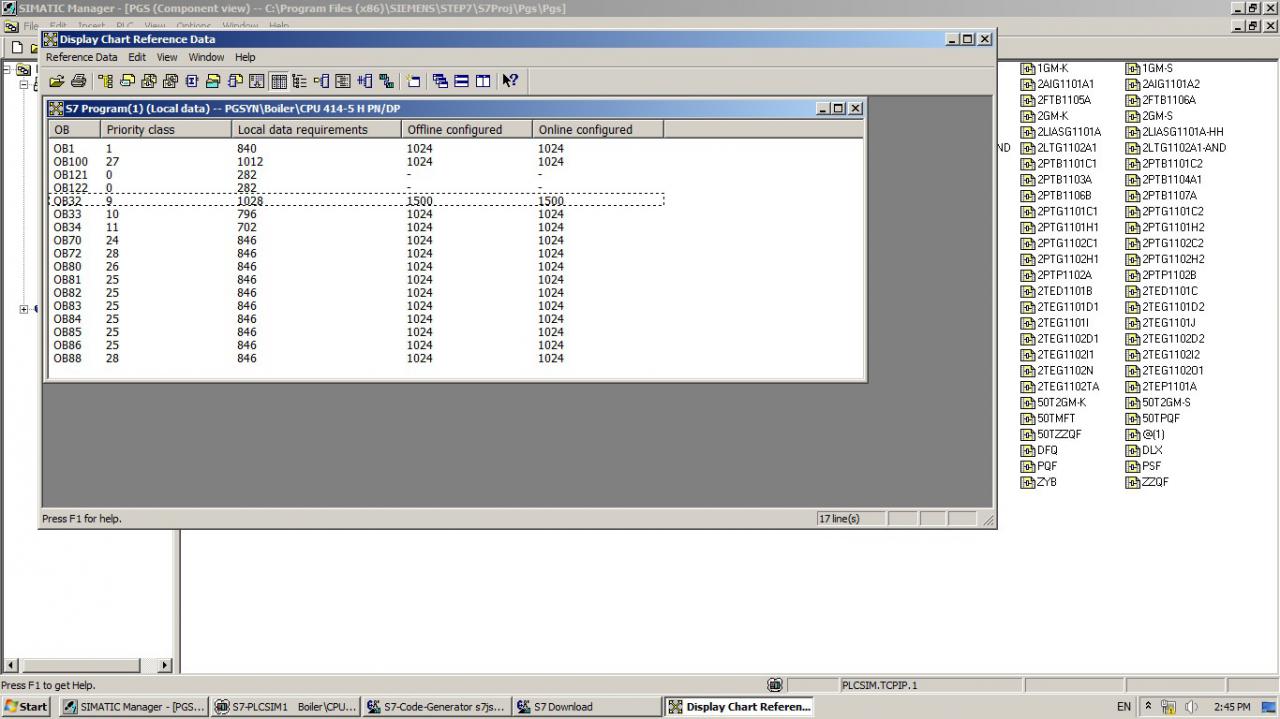The width and height of the screenshot is (1280, 719).
Task: Click the @(1) chart icon in SIMATIC Manager
Action: coord(1133,435)
